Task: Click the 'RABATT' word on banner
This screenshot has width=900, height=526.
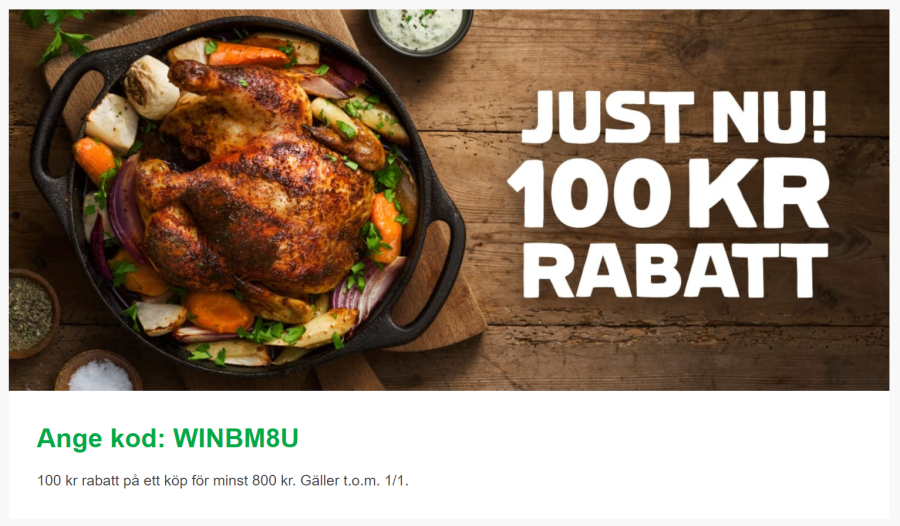Action: point(676,270)
